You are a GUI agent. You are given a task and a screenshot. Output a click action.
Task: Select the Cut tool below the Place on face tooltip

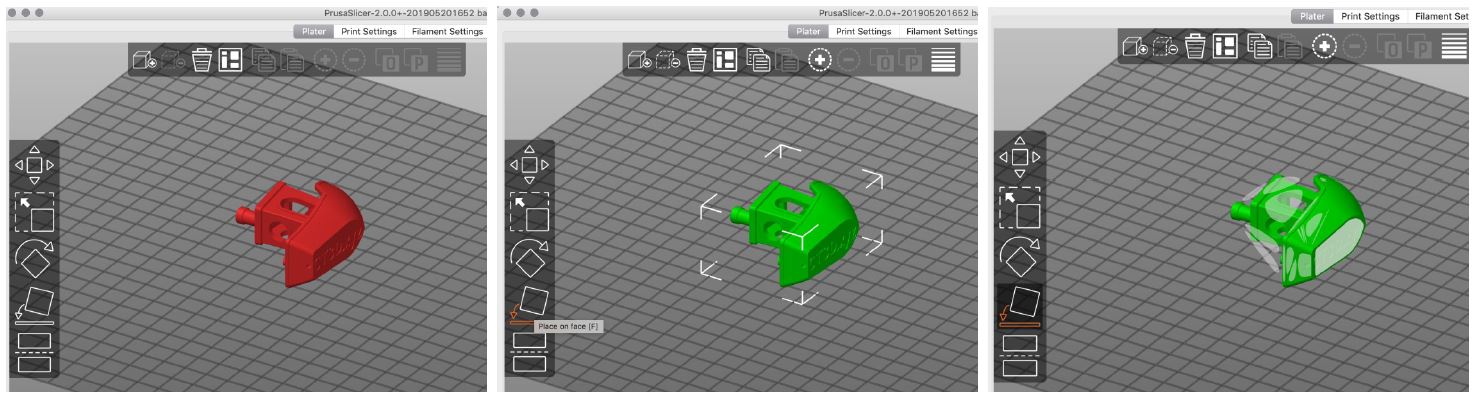click(x=529, y=351)
